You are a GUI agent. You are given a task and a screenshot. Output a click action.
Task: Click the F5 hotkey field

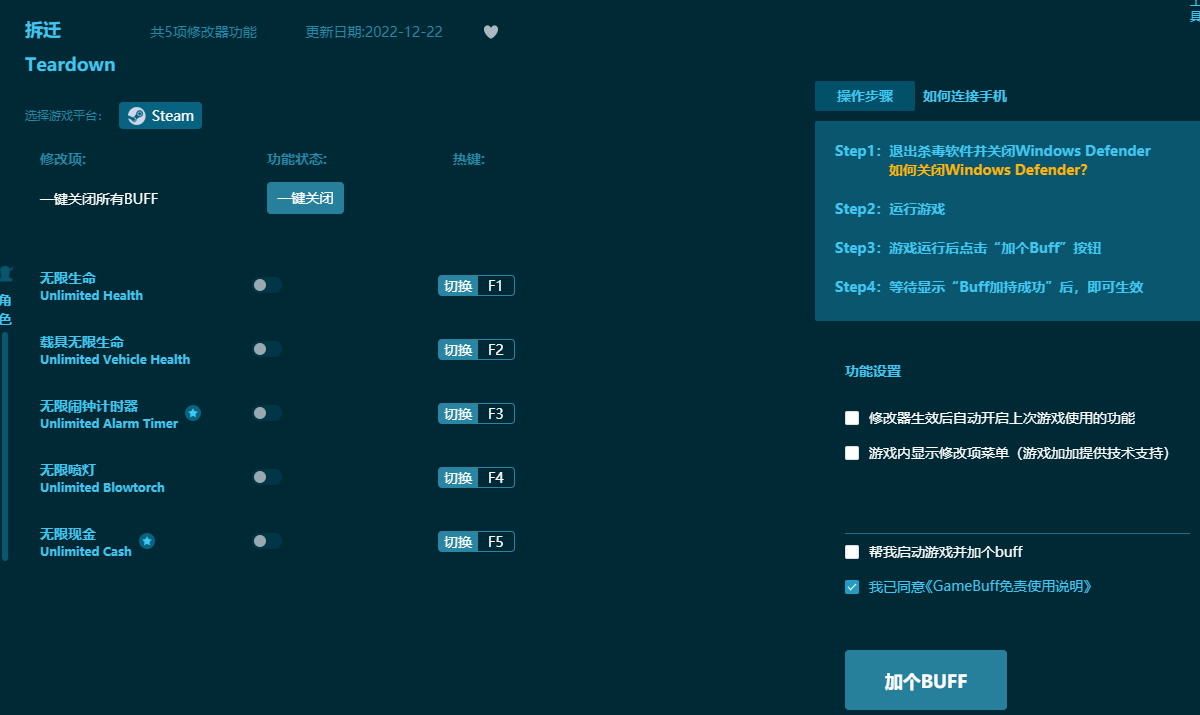pos(496,542)
